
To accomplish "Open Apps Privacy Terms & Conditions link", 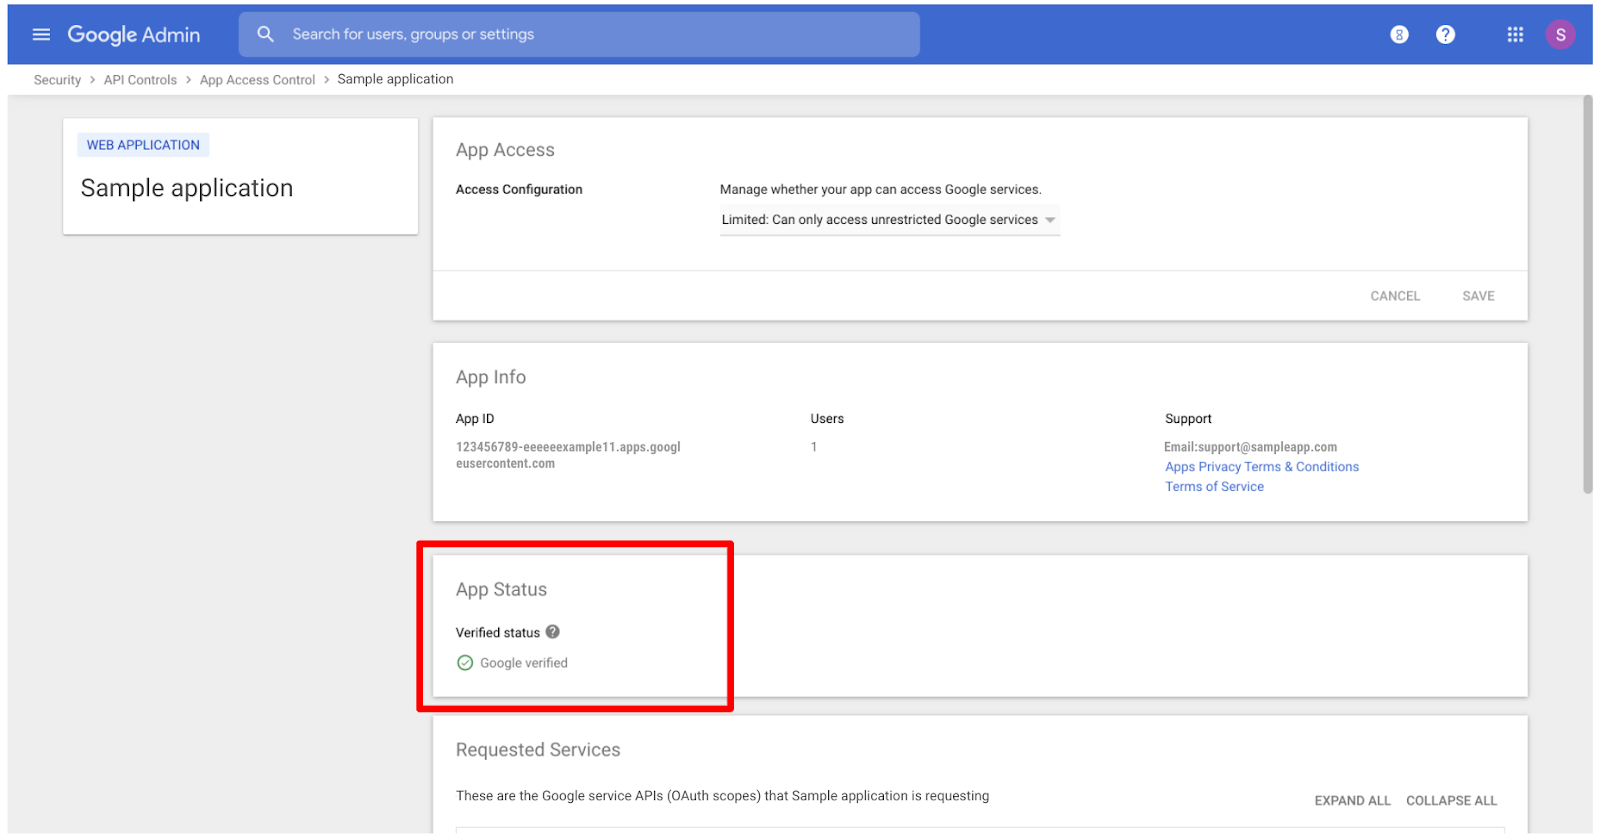I will (x=1262, y=467).
